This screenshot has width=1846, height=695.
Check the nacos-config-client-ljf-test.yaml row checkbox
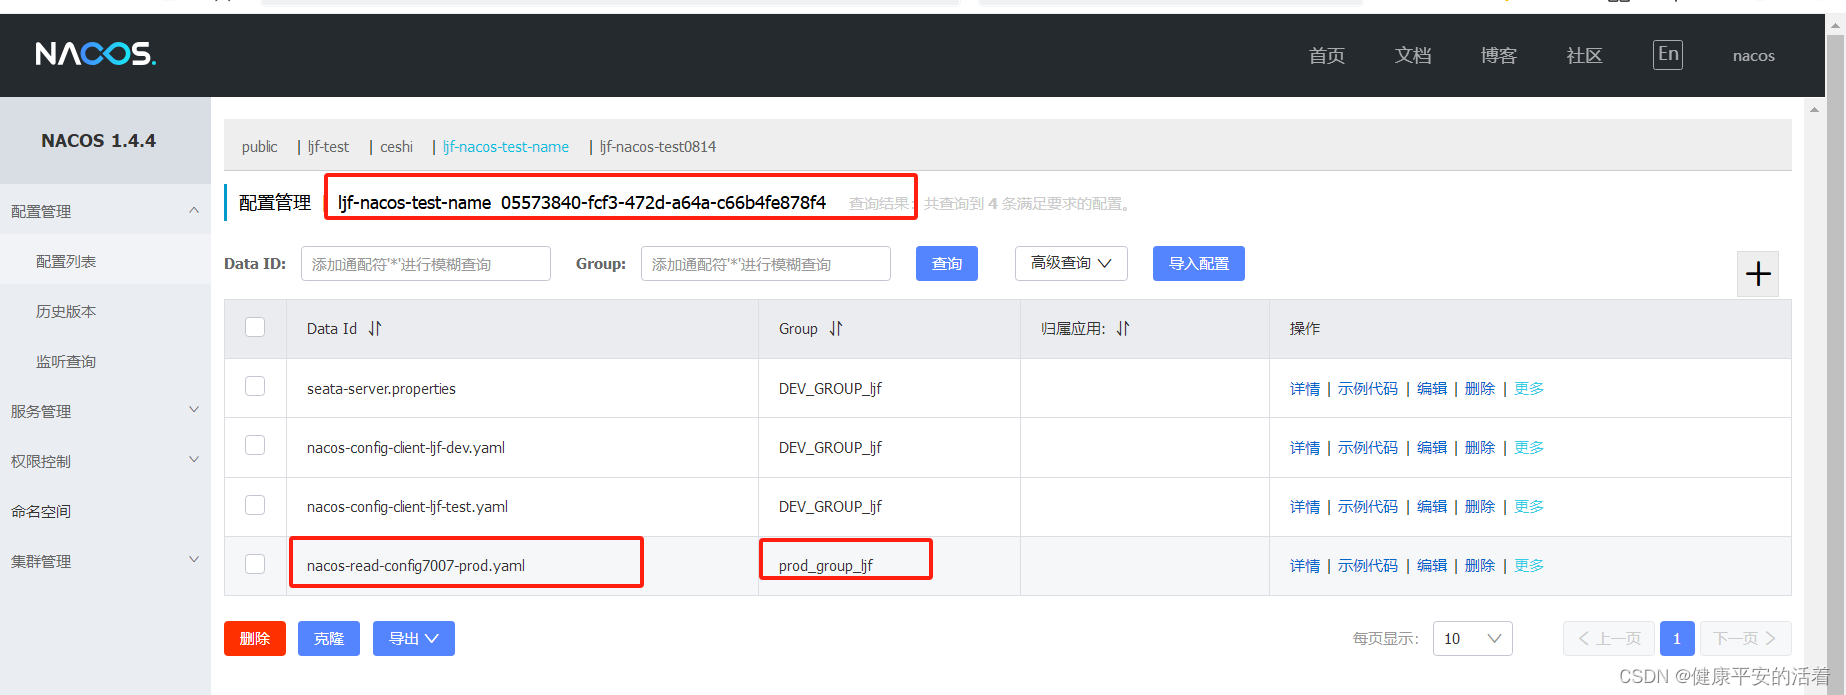pos(255,505)
